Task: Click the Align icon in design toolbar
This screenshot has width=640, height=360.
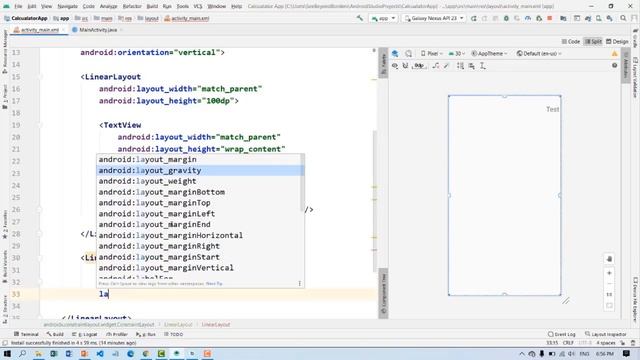Action: [471, 66]
